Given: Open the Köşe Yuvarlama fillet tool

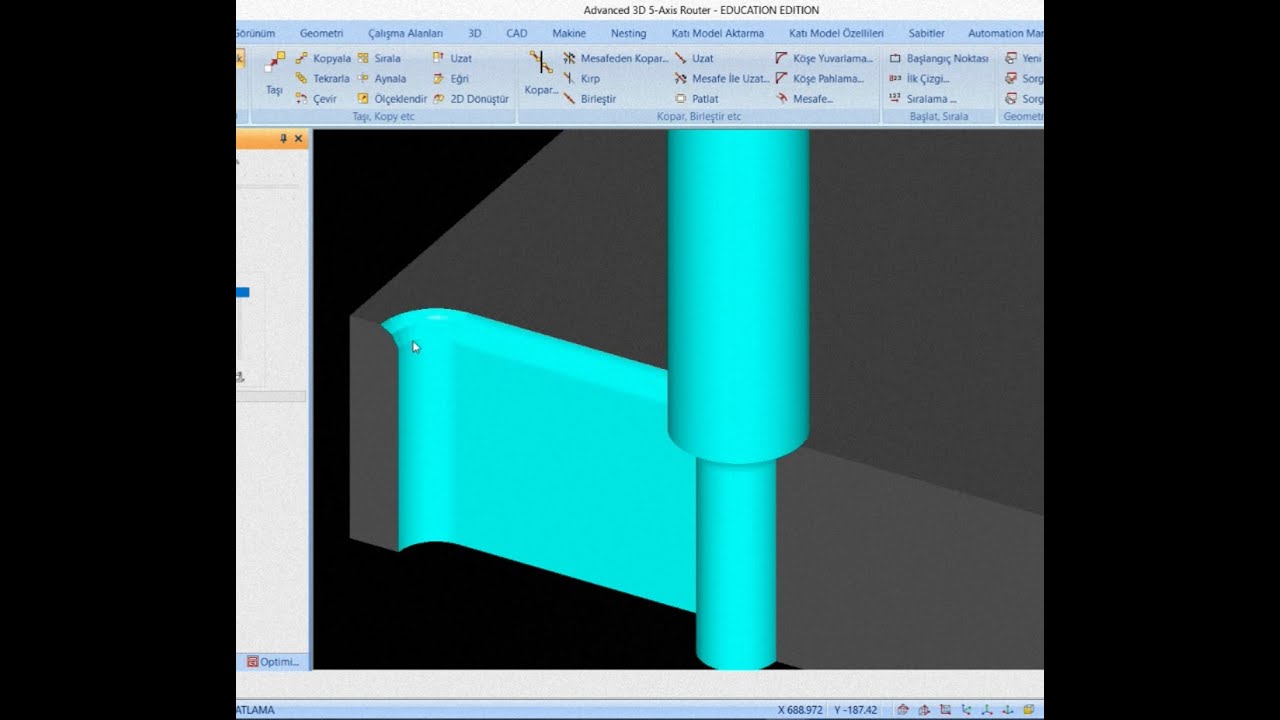Looking at the screenshot, I should pyautogui.click(x=824, y=58).
